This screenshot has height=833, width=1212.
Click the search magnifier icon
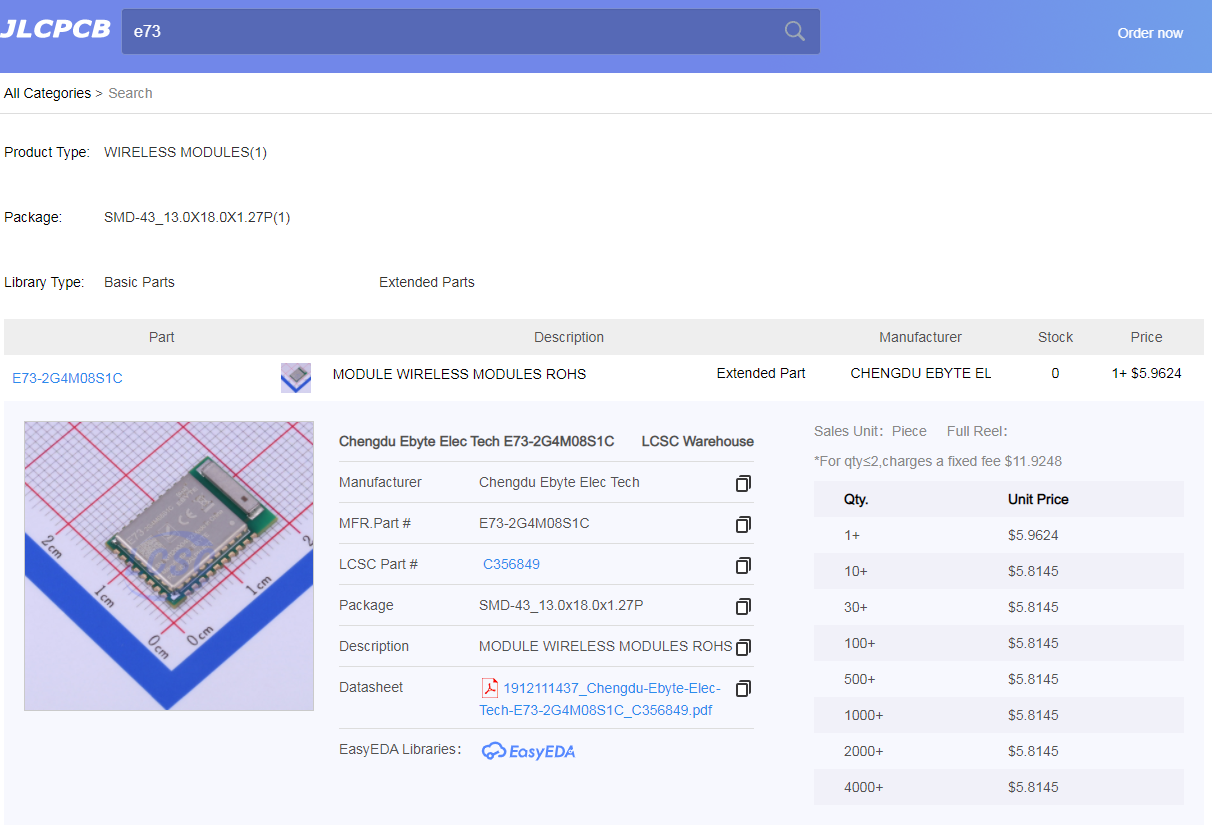(x=794, y=31)
